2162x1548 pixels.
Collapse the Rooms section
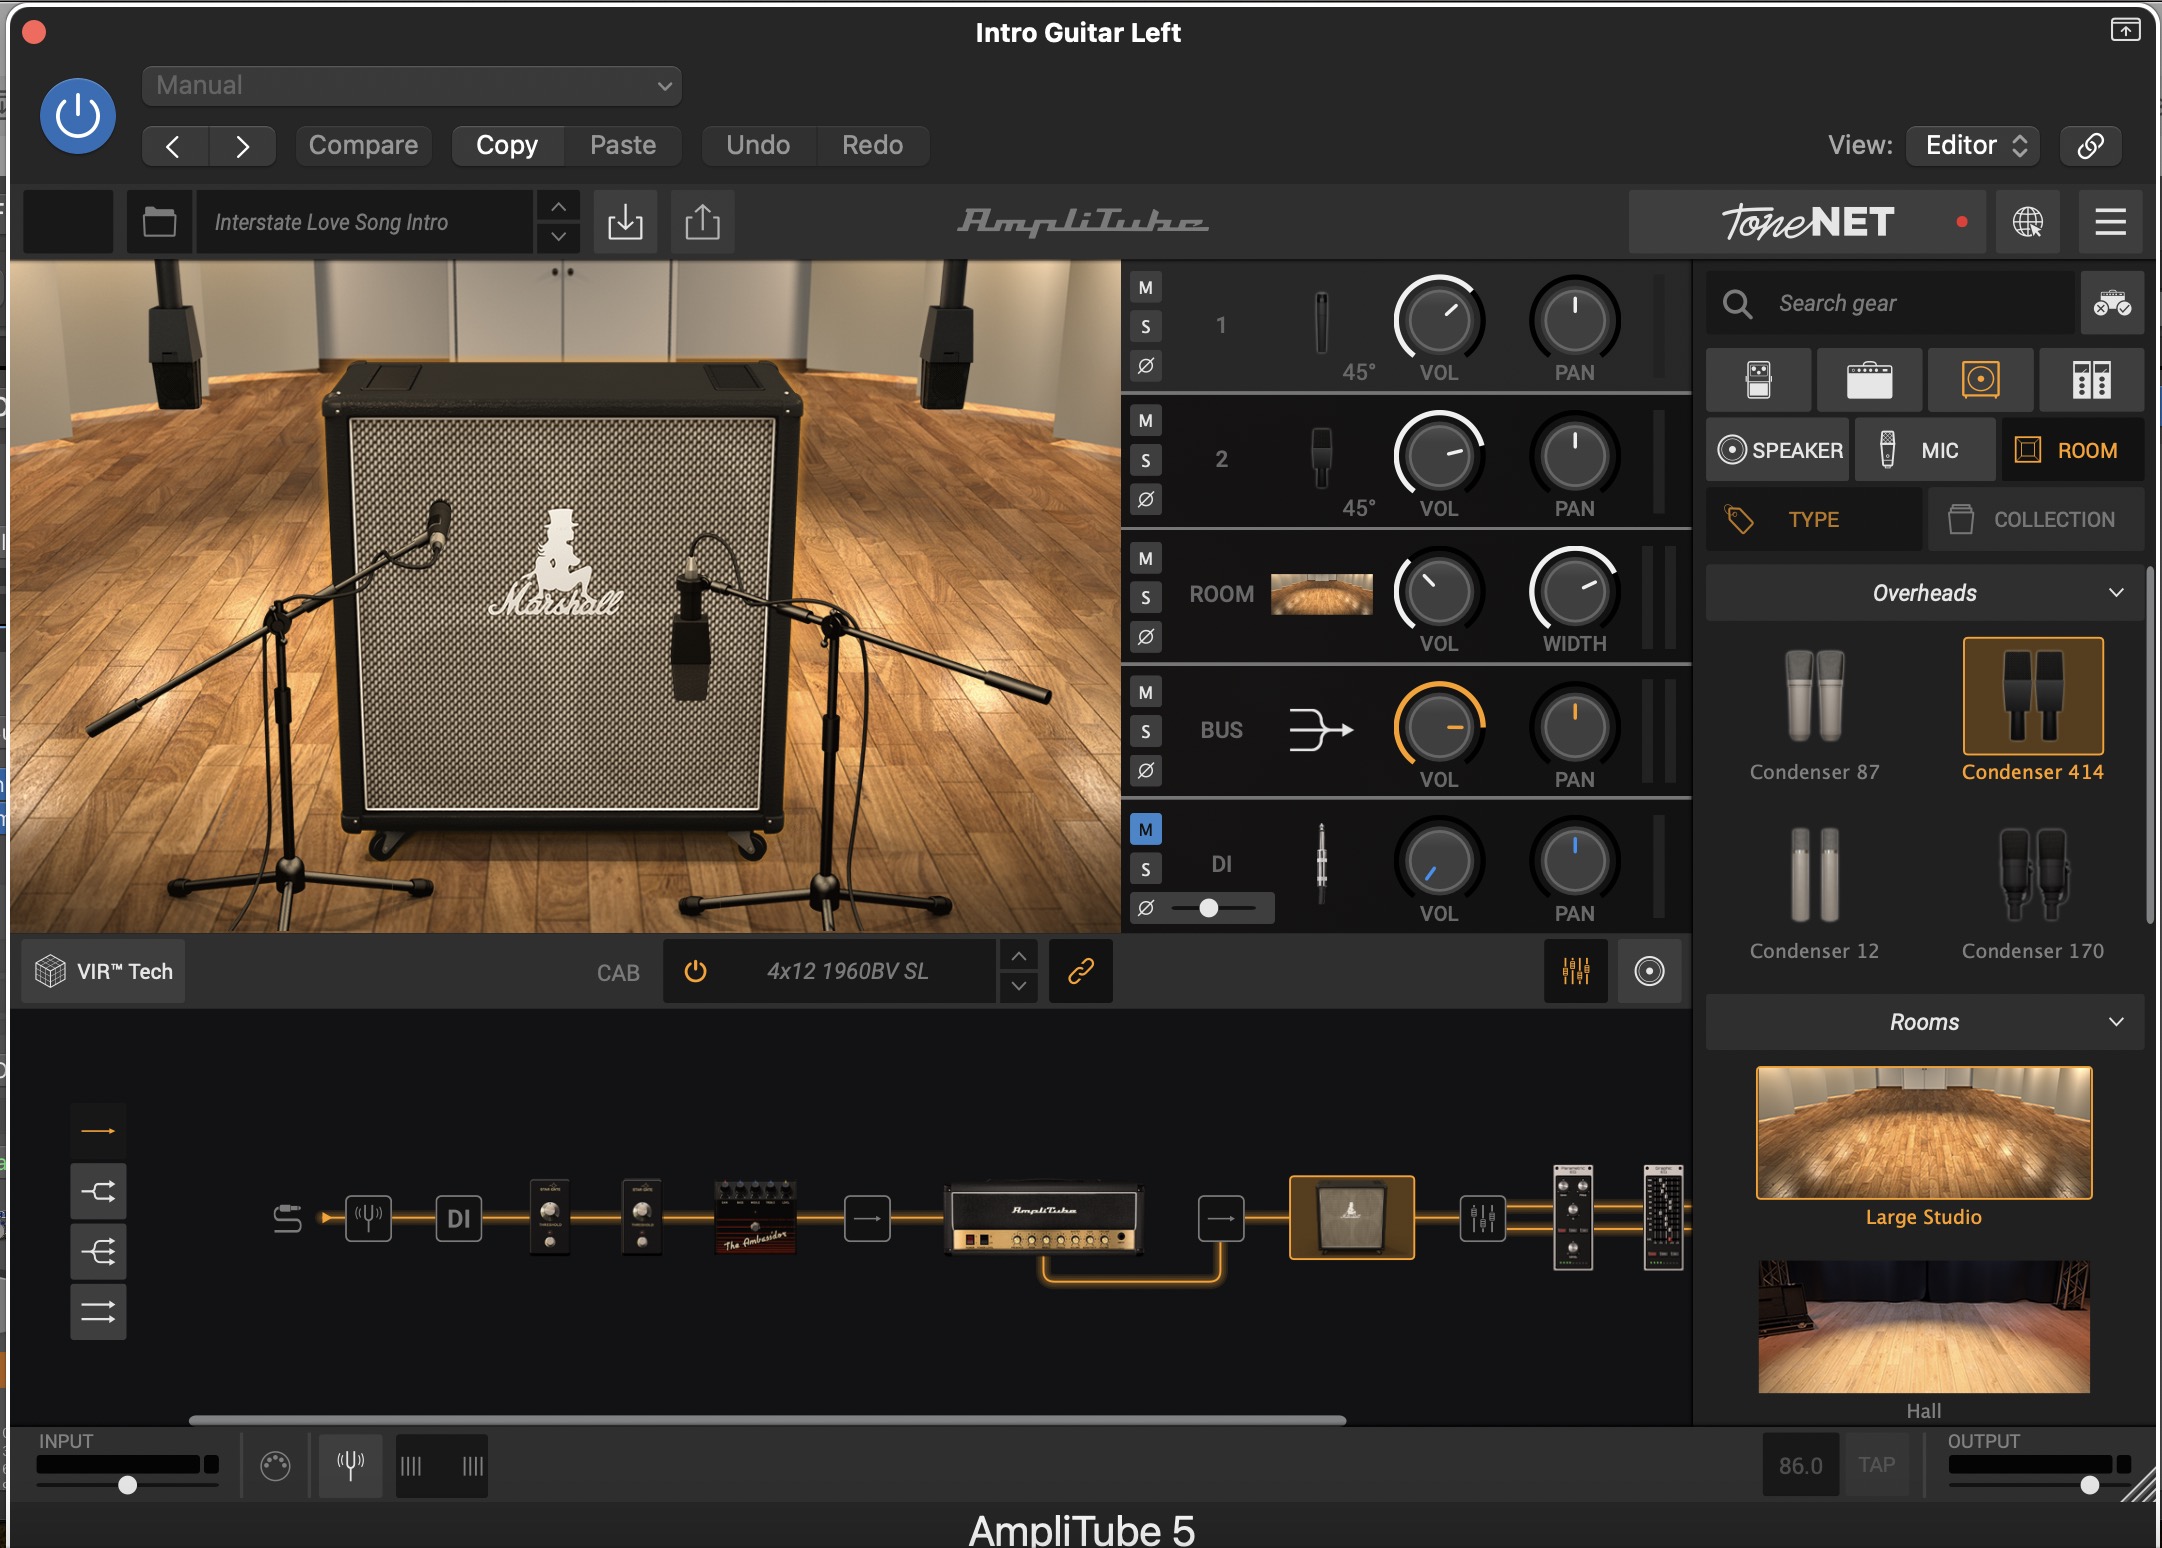point(2116,1022)
